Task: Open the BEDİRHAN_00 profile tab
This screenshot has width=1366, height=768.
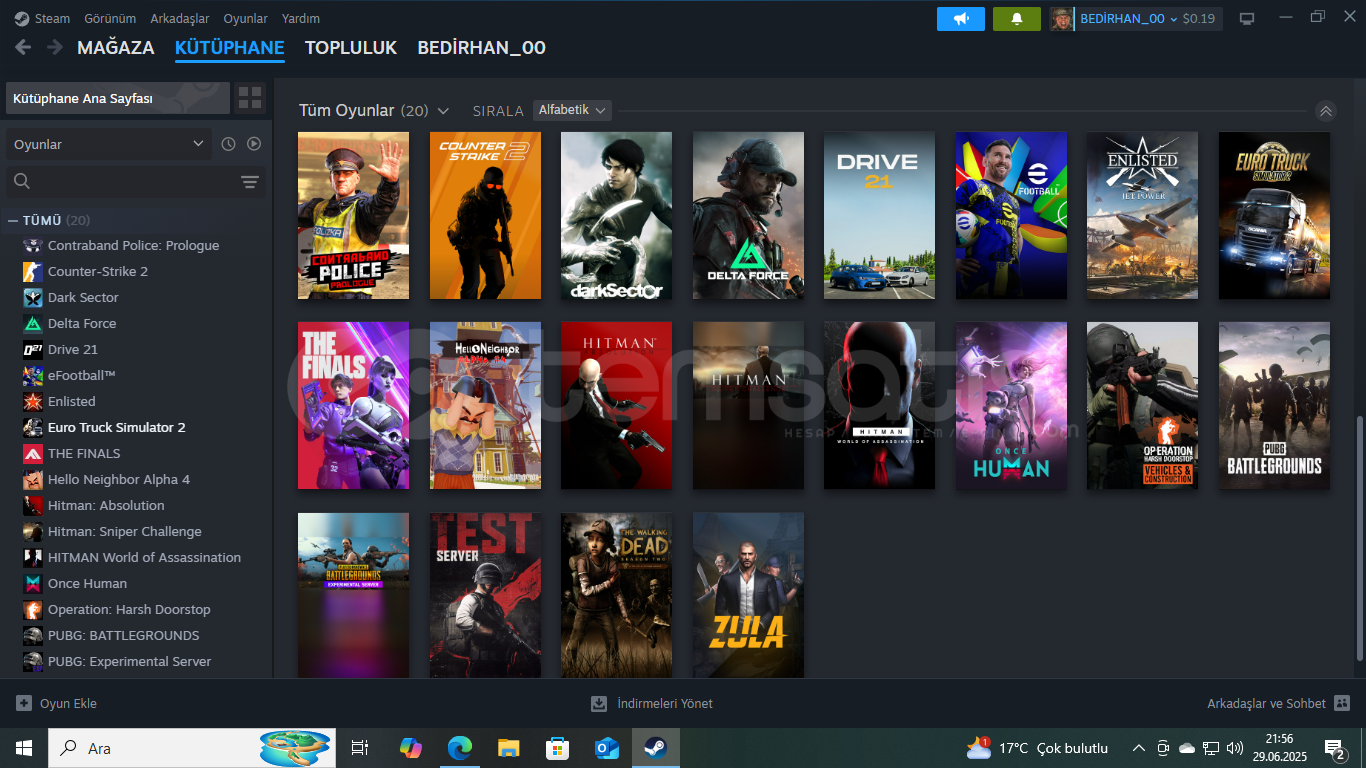Action: coord(481,48)
